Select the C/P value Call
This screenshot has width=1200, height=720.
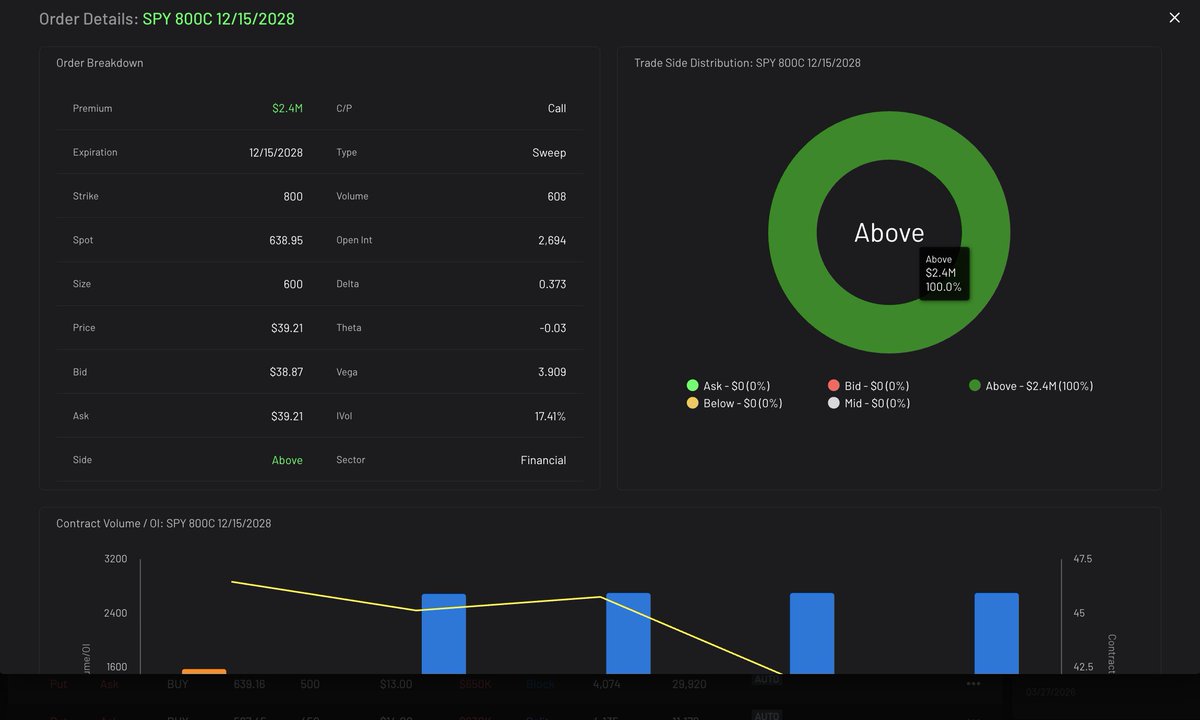click(557, 108)
